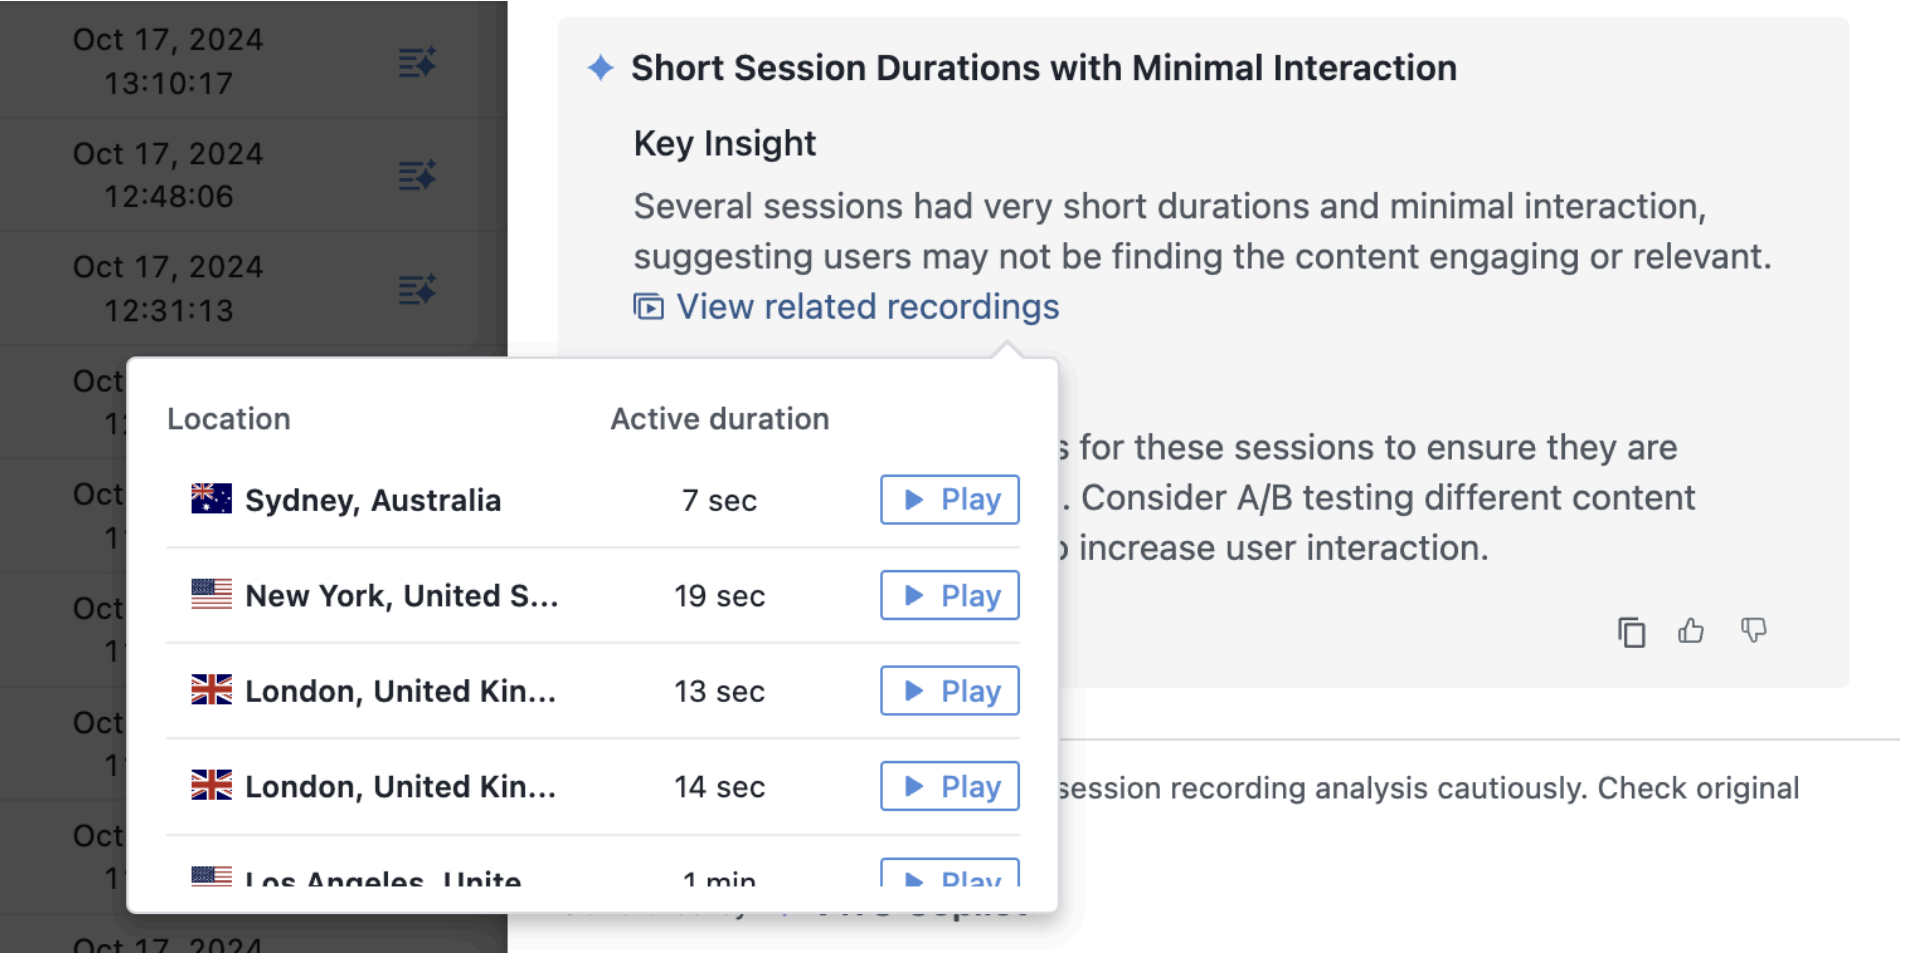Give thumbs up to this insight

click(1691, 631)
